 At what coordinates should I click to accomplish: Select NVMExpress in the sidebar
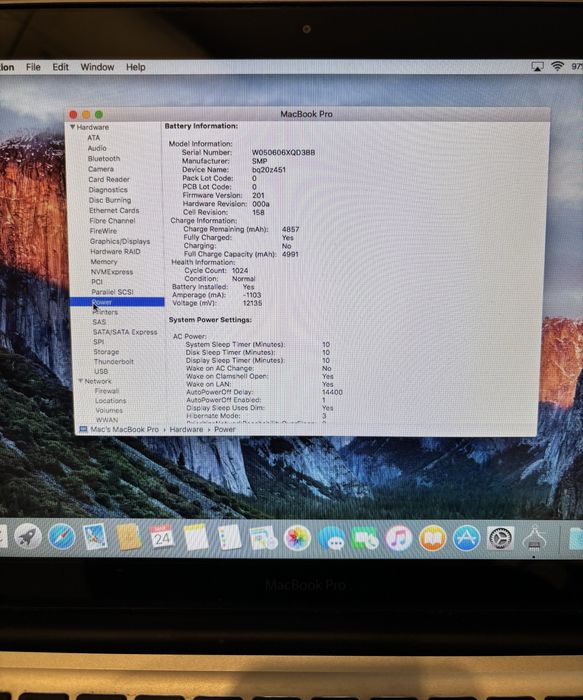click(112, 271)
